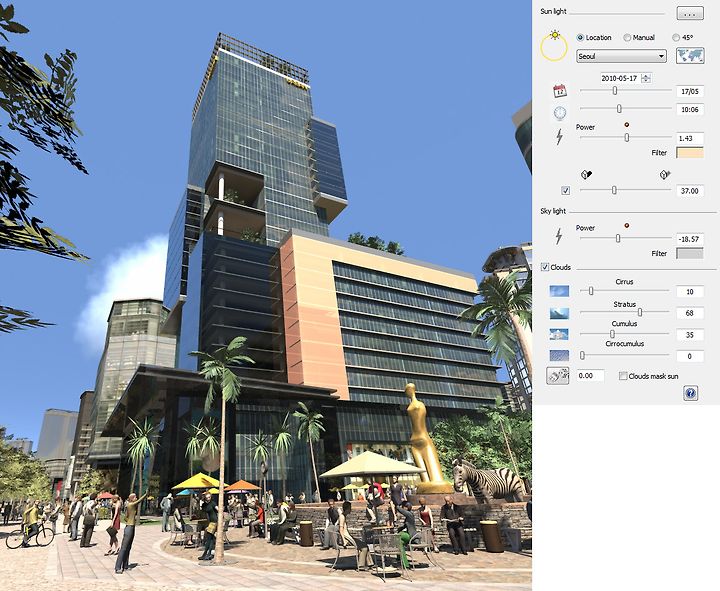Click the time of day slider handle
The image size is (720, 591).
pos(619,109)
